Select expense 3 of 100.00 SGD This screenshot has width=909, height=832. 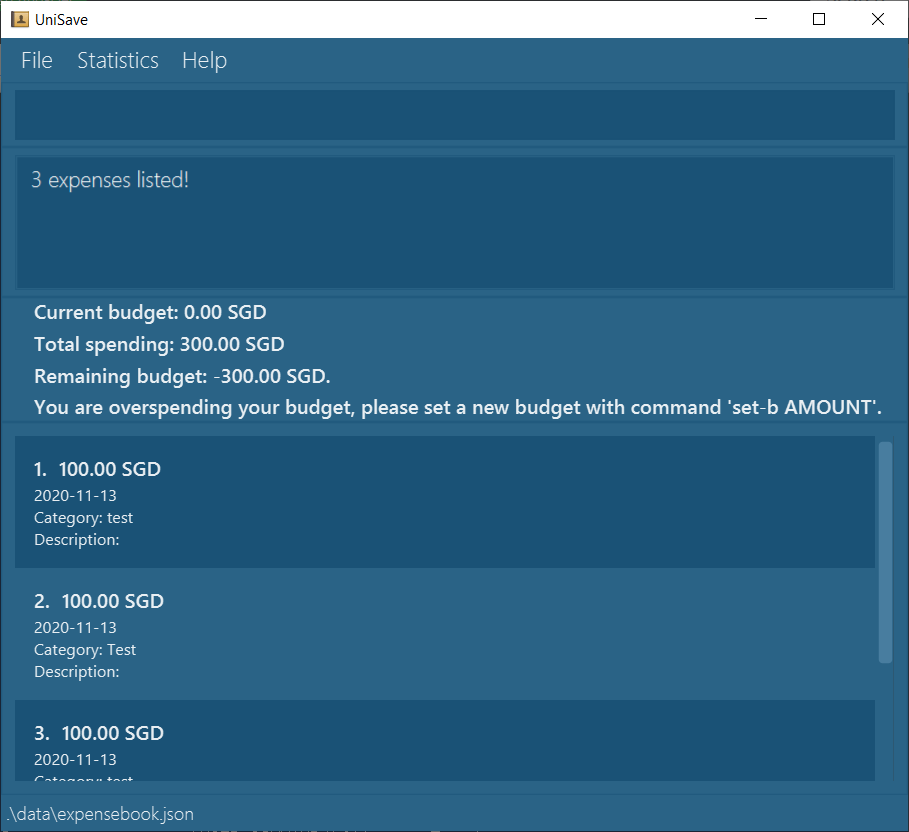coord(445,740)
